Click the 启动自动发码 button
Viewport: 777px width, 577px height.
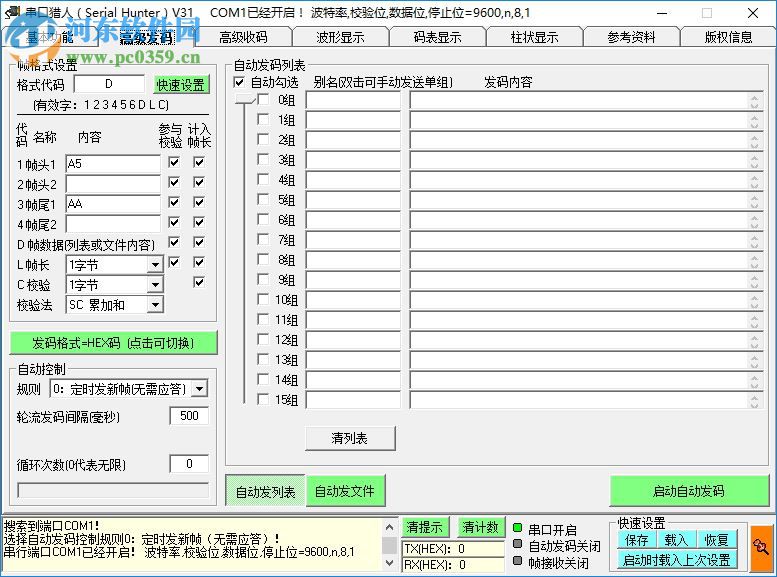pos(689,491)
